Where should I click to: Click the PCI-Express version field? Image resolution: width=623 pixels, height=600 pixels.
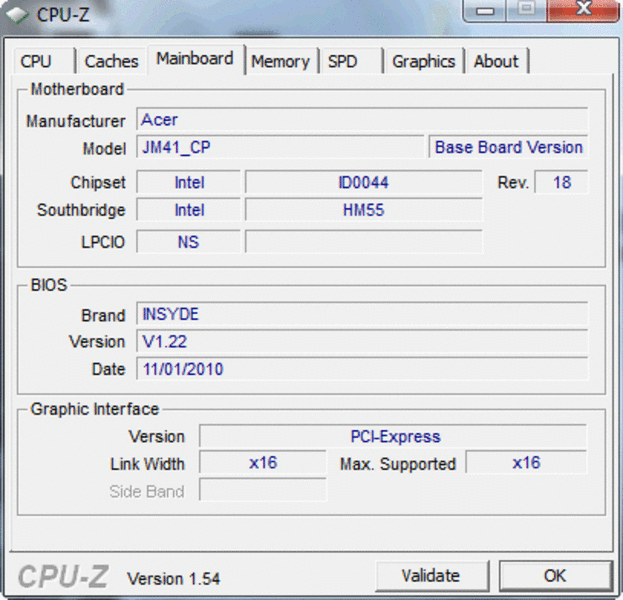(393, 436)
